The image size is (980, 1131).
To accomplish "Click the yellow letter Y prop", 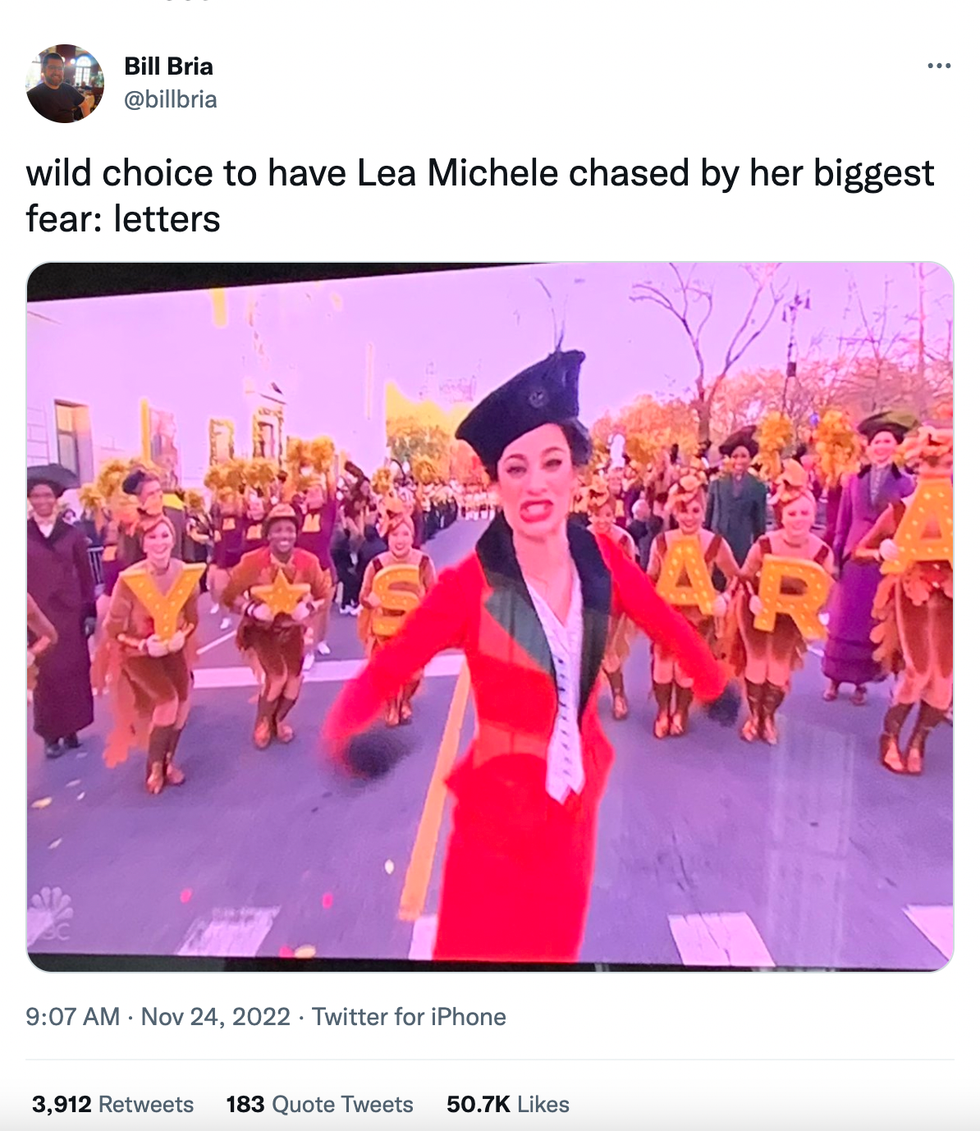I will tap(164, 600).
